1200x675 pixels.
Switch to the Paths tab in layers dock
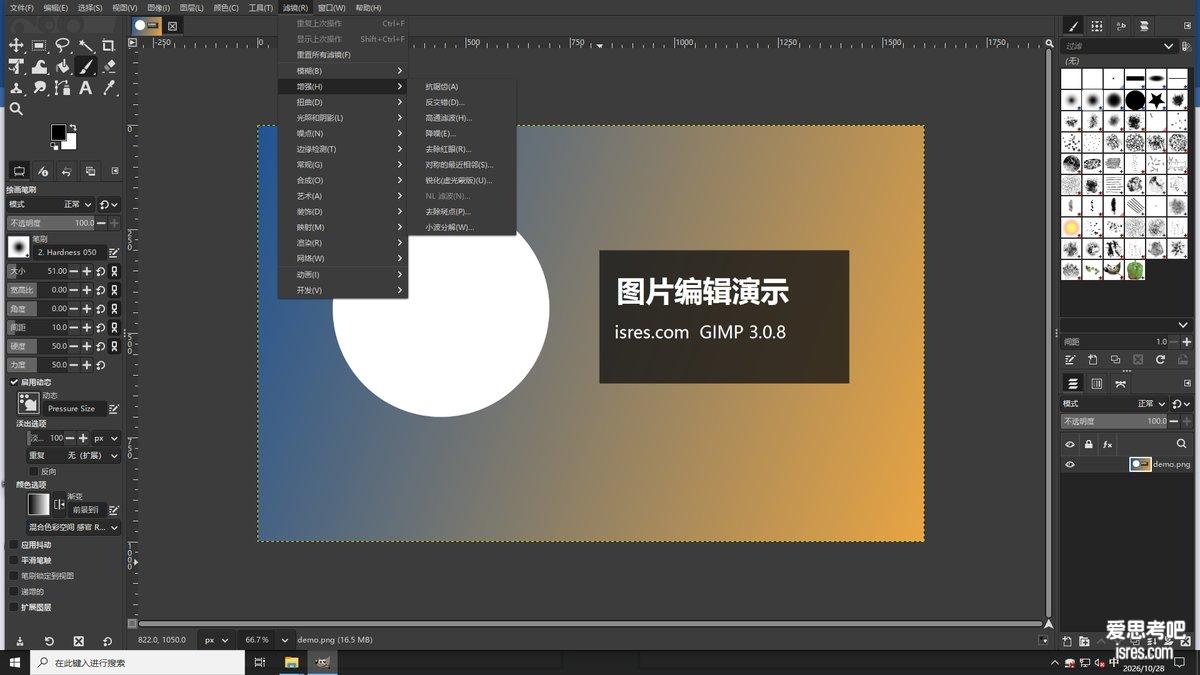[1121, 383]
